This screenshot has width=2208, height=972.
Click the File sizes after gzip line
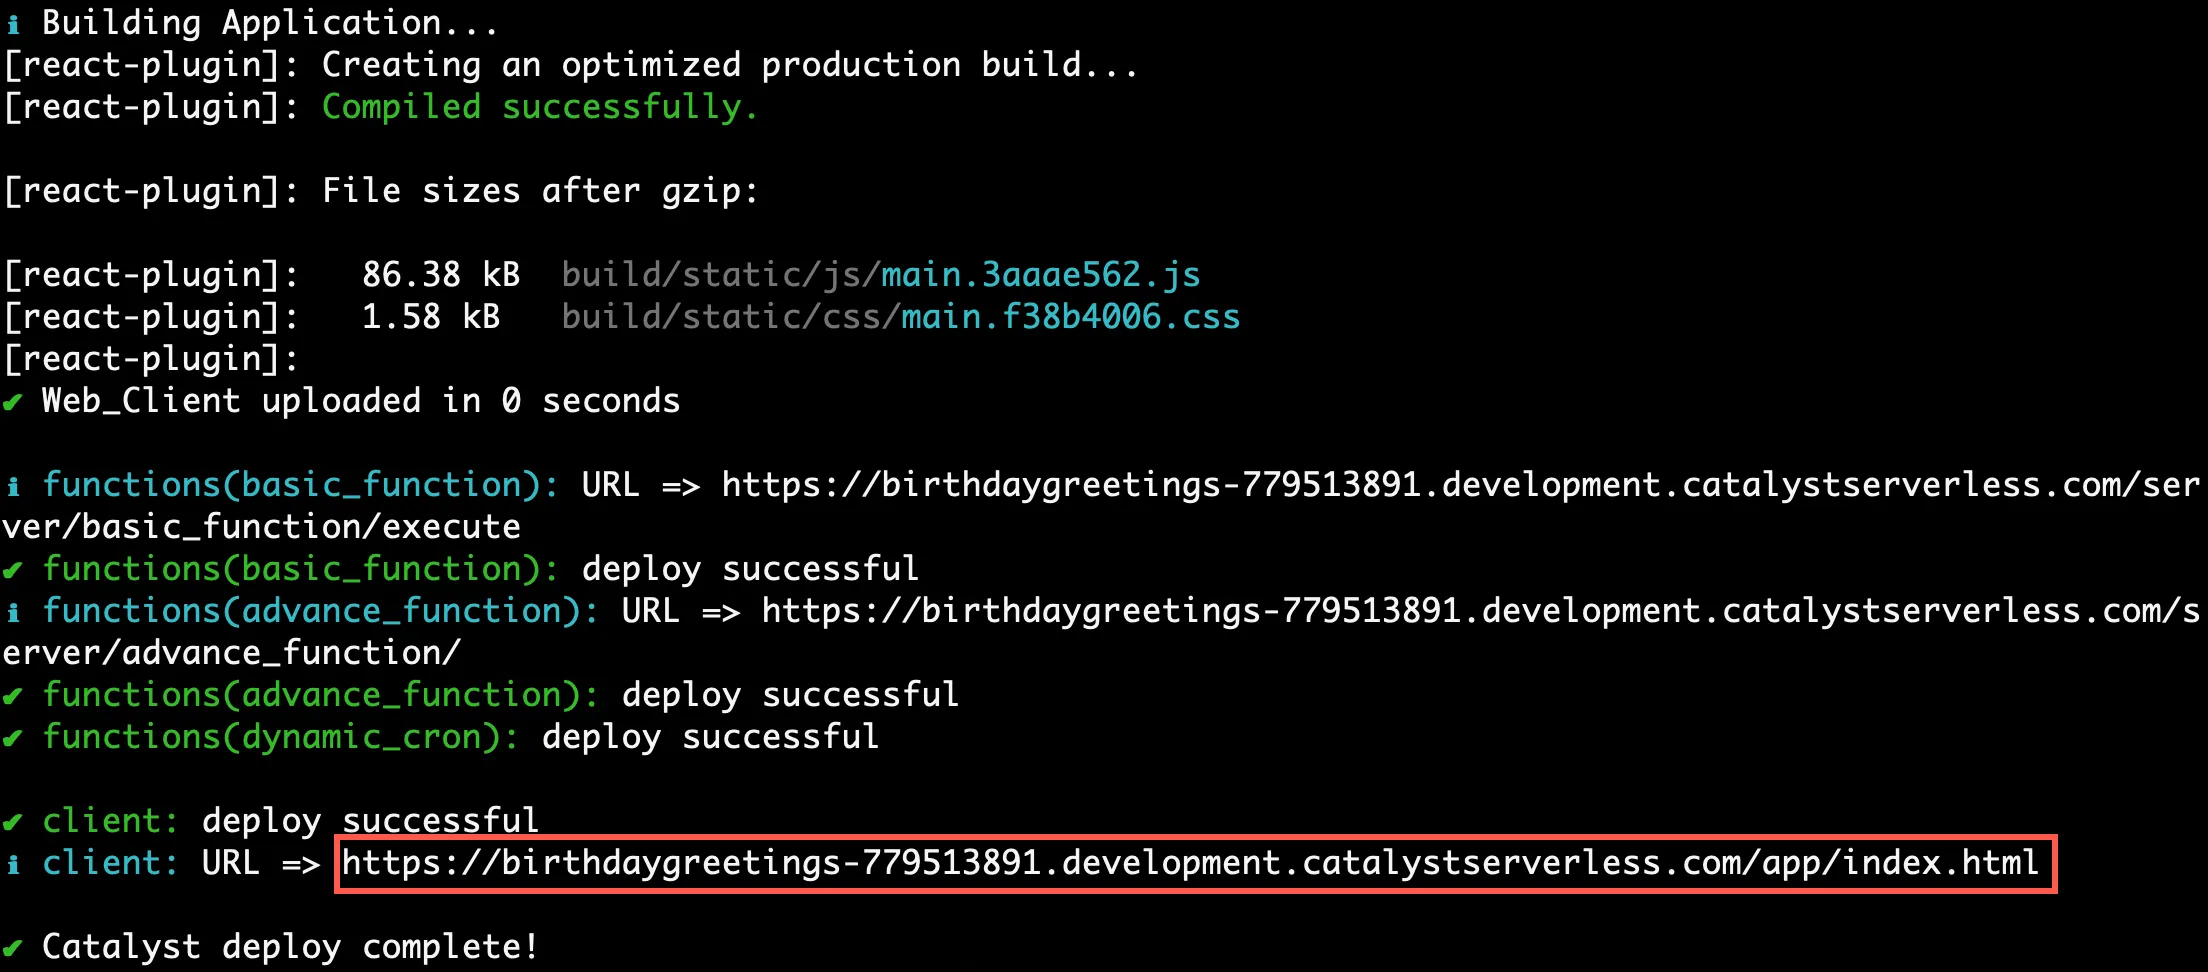pos(381,191)
